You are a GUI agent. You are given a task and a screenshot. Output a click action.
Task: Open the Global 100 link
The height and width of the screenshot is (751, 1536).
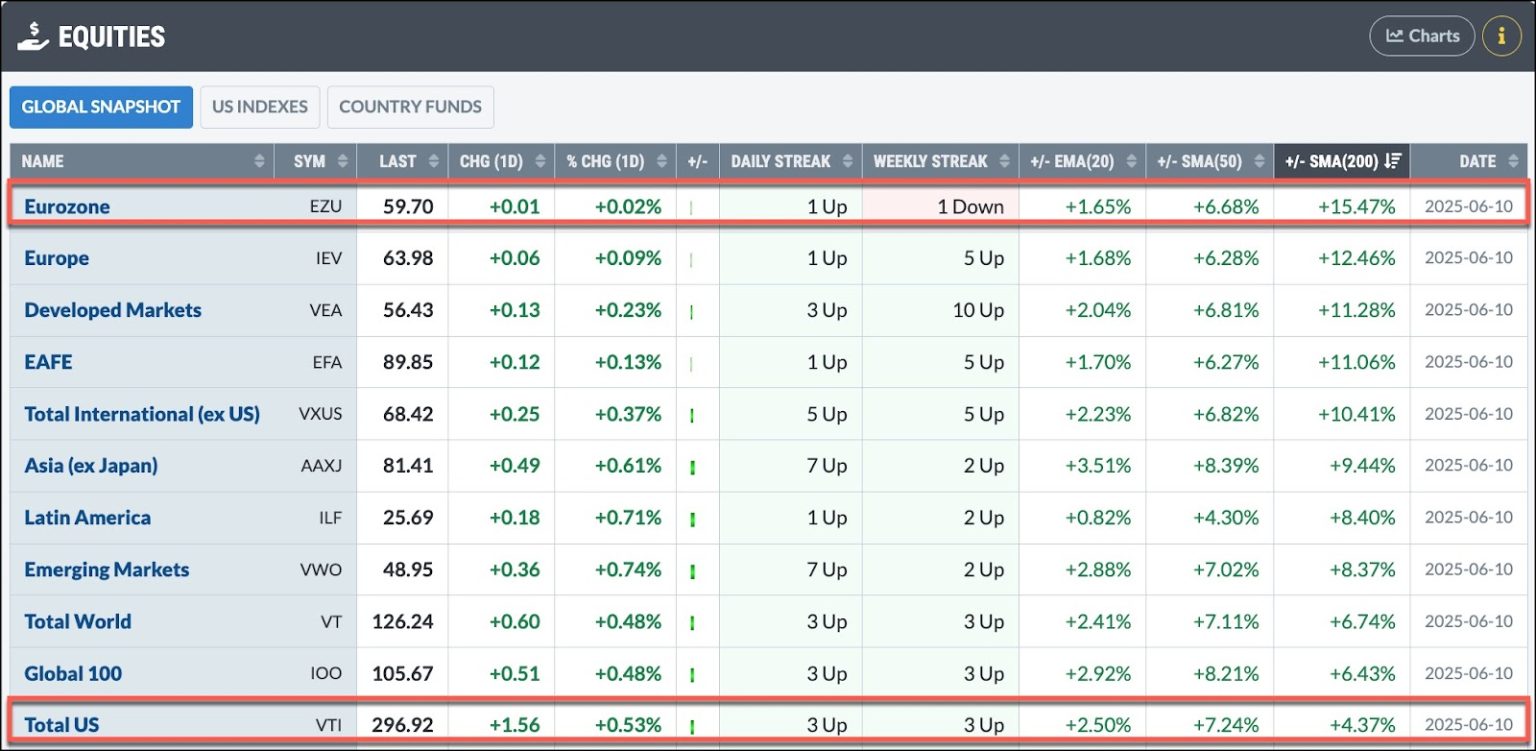[x=74, y=674]
